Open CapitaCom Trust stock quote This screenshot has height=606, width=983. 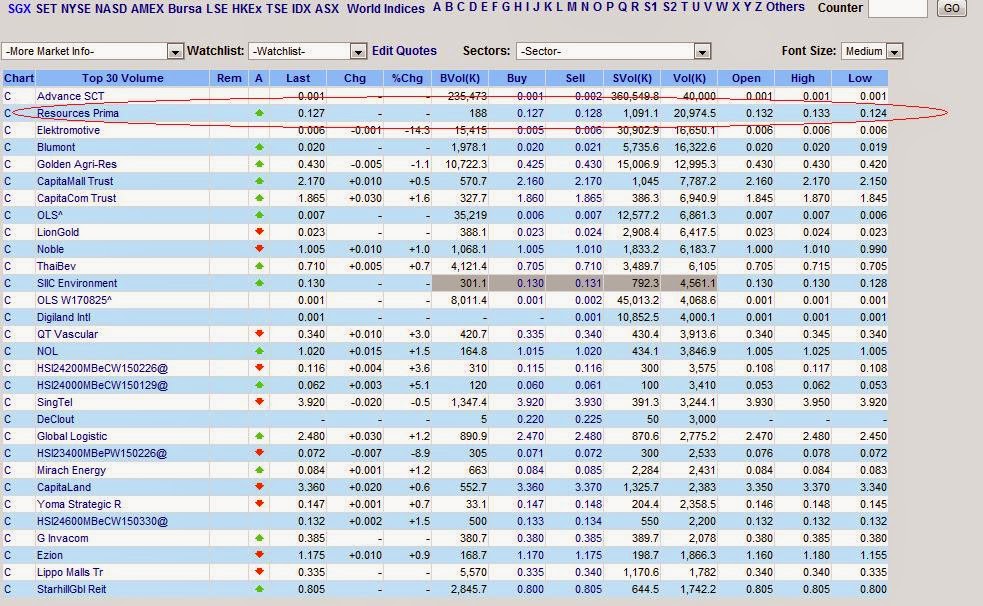pos(76,198)
